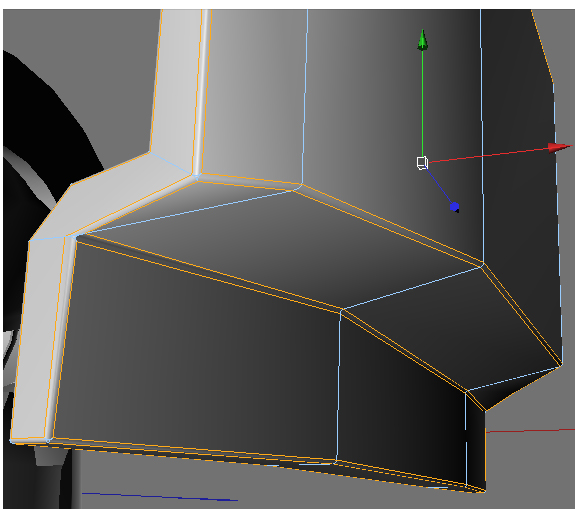Select blue vertical edge right of gizmo

482,136
